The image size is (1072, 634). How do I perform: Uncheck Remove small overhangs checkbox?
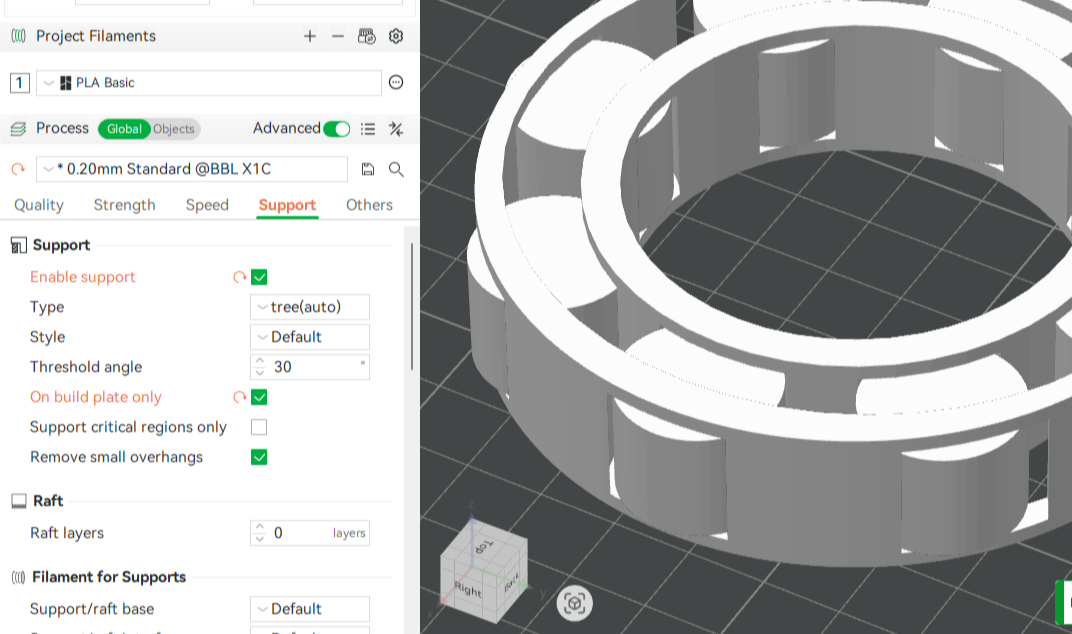(x=259, y=458)
